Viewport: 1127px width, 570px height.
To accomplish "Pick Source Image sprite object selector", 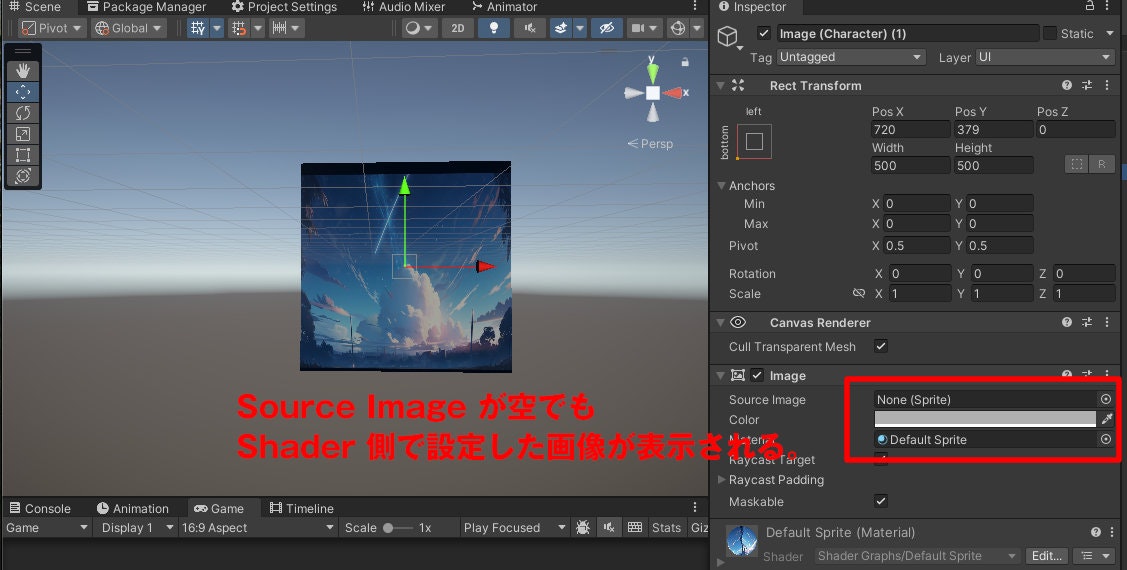I will (x=1105, y=399).
